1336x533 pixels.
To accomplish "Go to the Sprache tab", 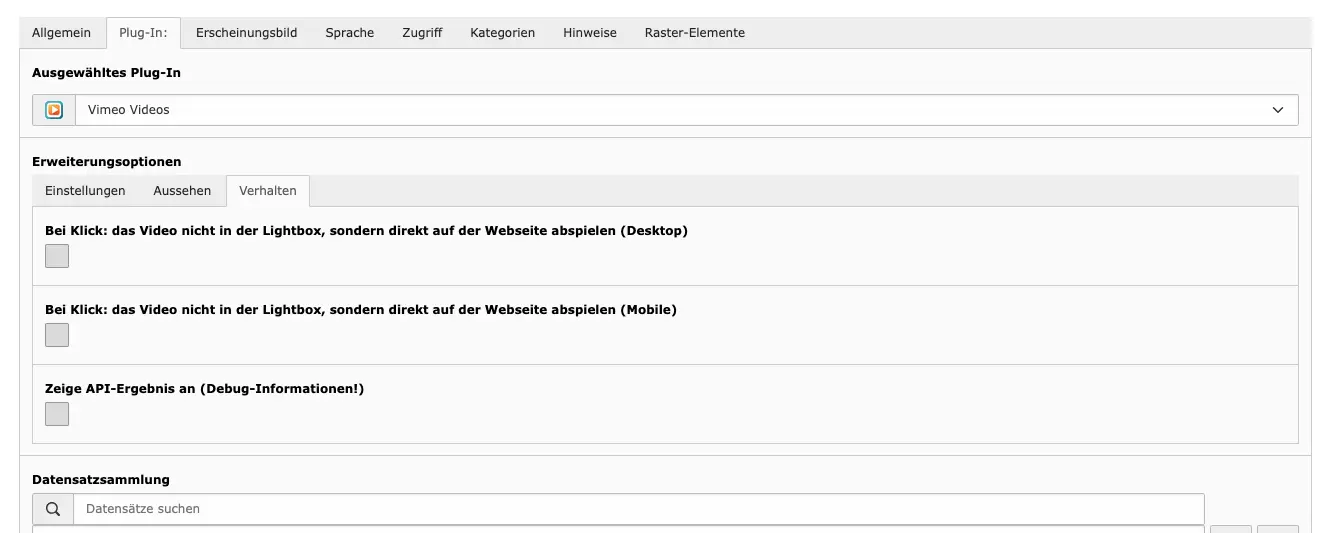I will point(349,33).
